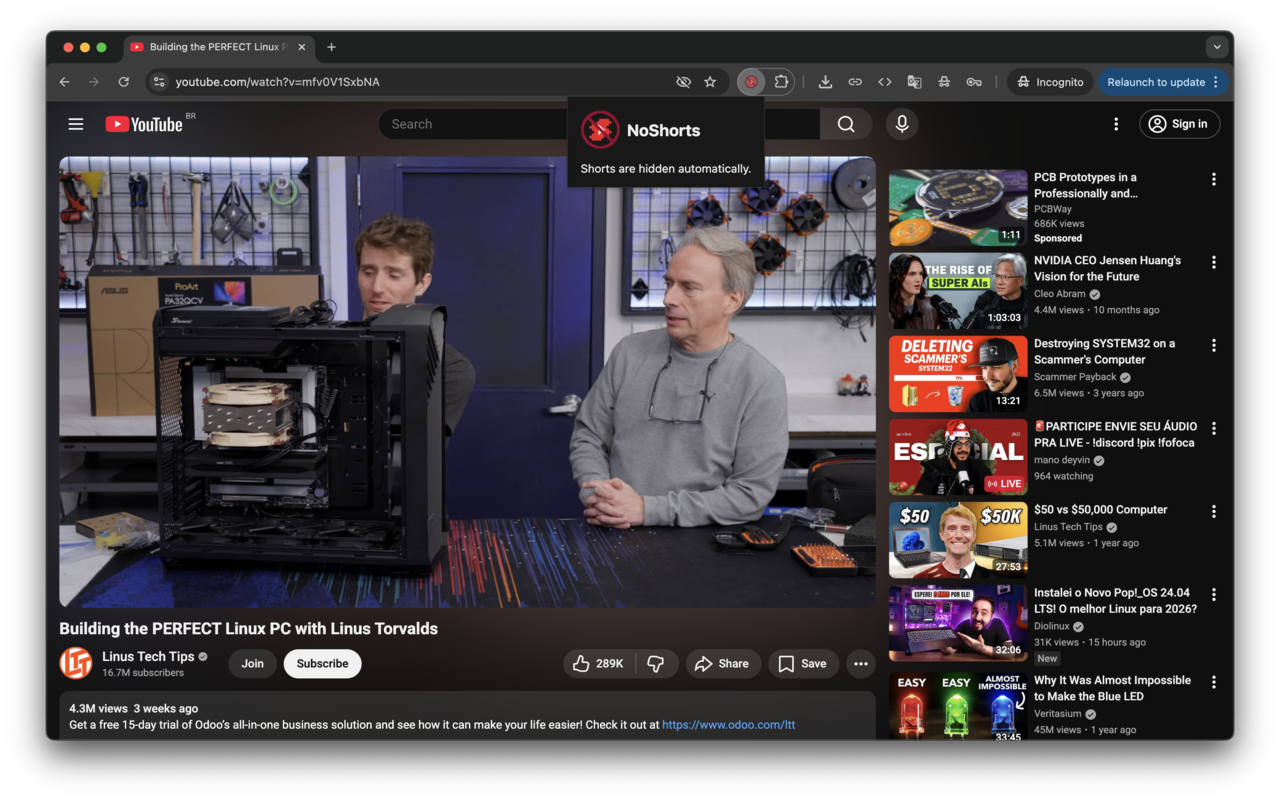Click the NoShorts extension toolbar icon
1280x800 pixels.
751,82
